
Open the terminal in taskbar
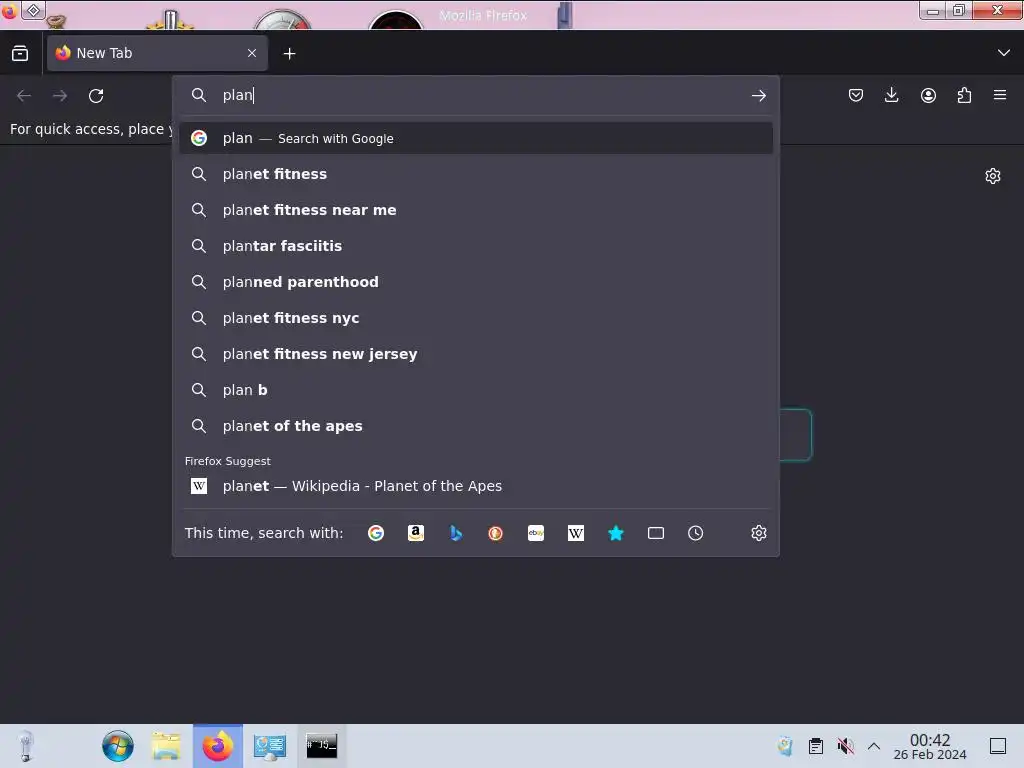(321, 745)
